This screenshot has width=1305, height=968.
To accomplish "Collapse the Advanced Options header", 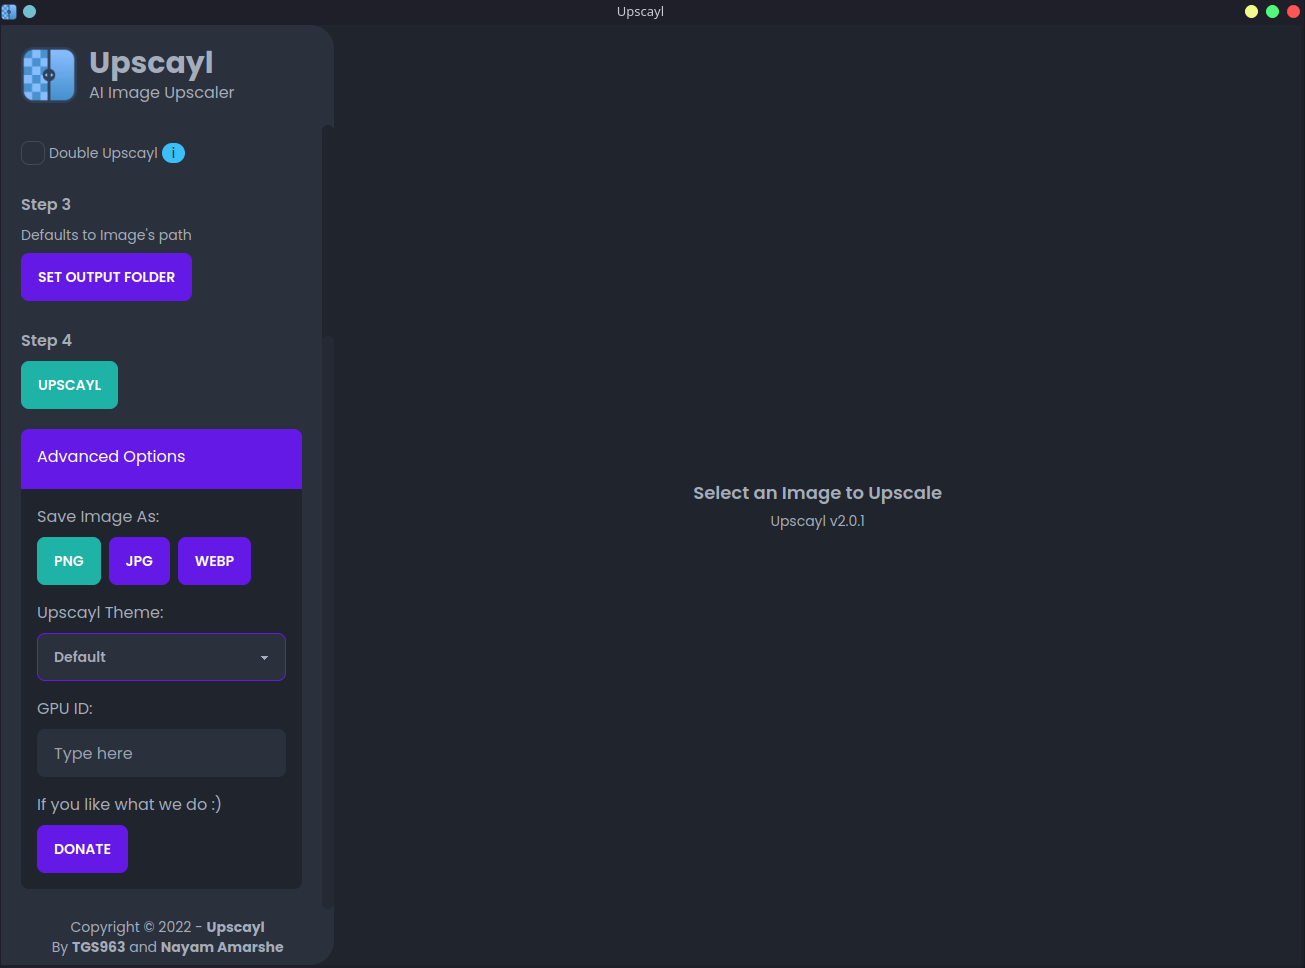I will (161, 458).
